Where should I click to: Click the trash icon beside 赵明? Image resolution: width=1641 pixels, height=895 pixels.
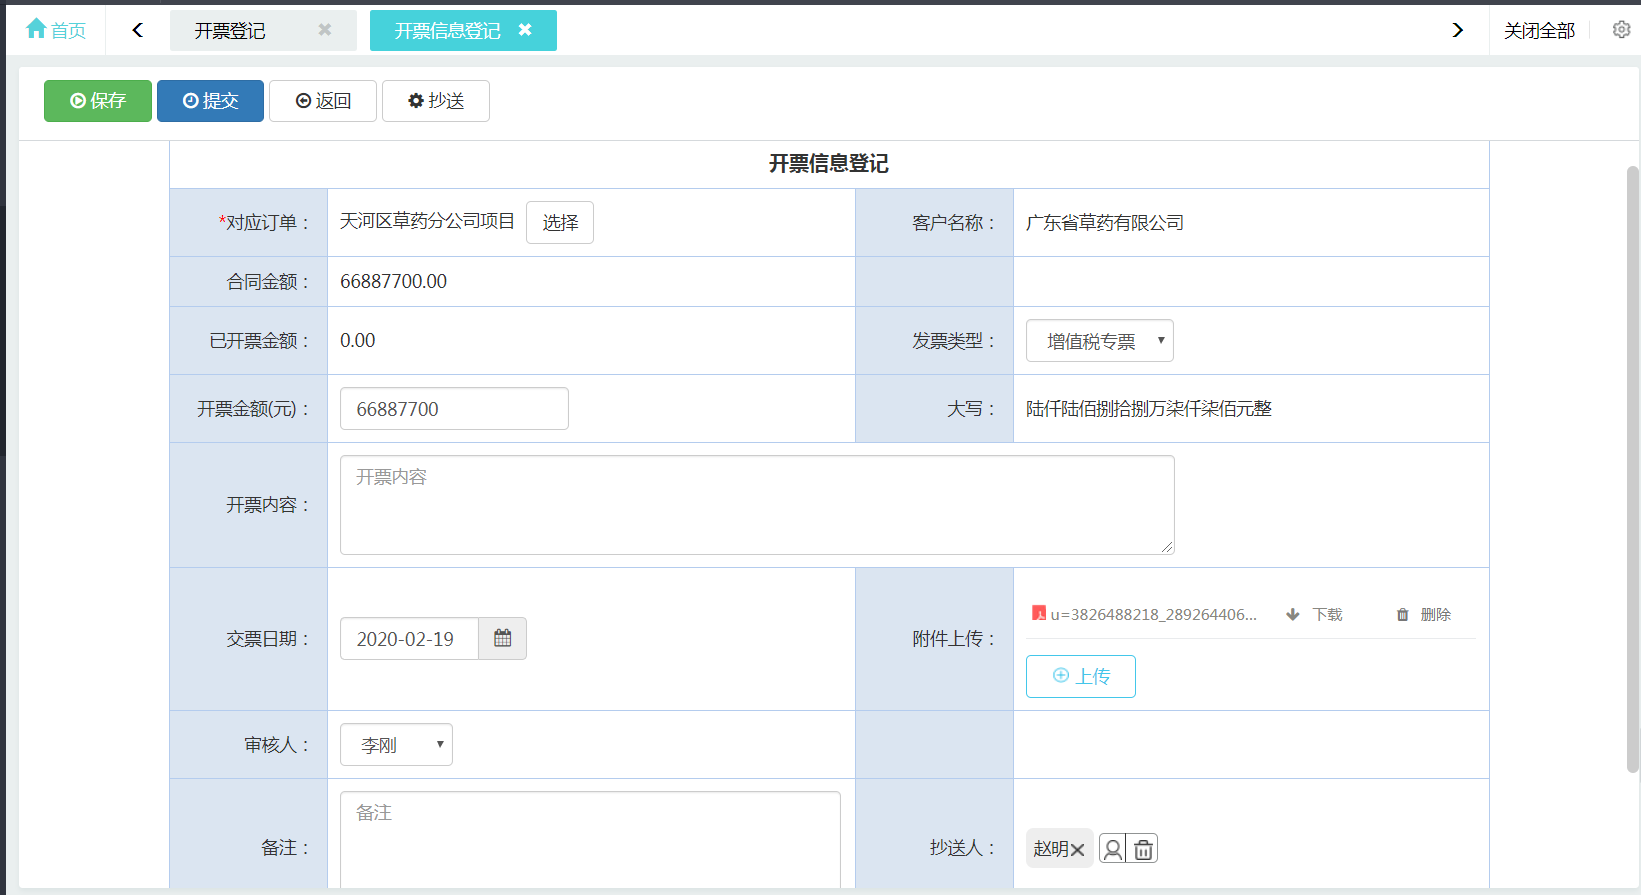1143,849
